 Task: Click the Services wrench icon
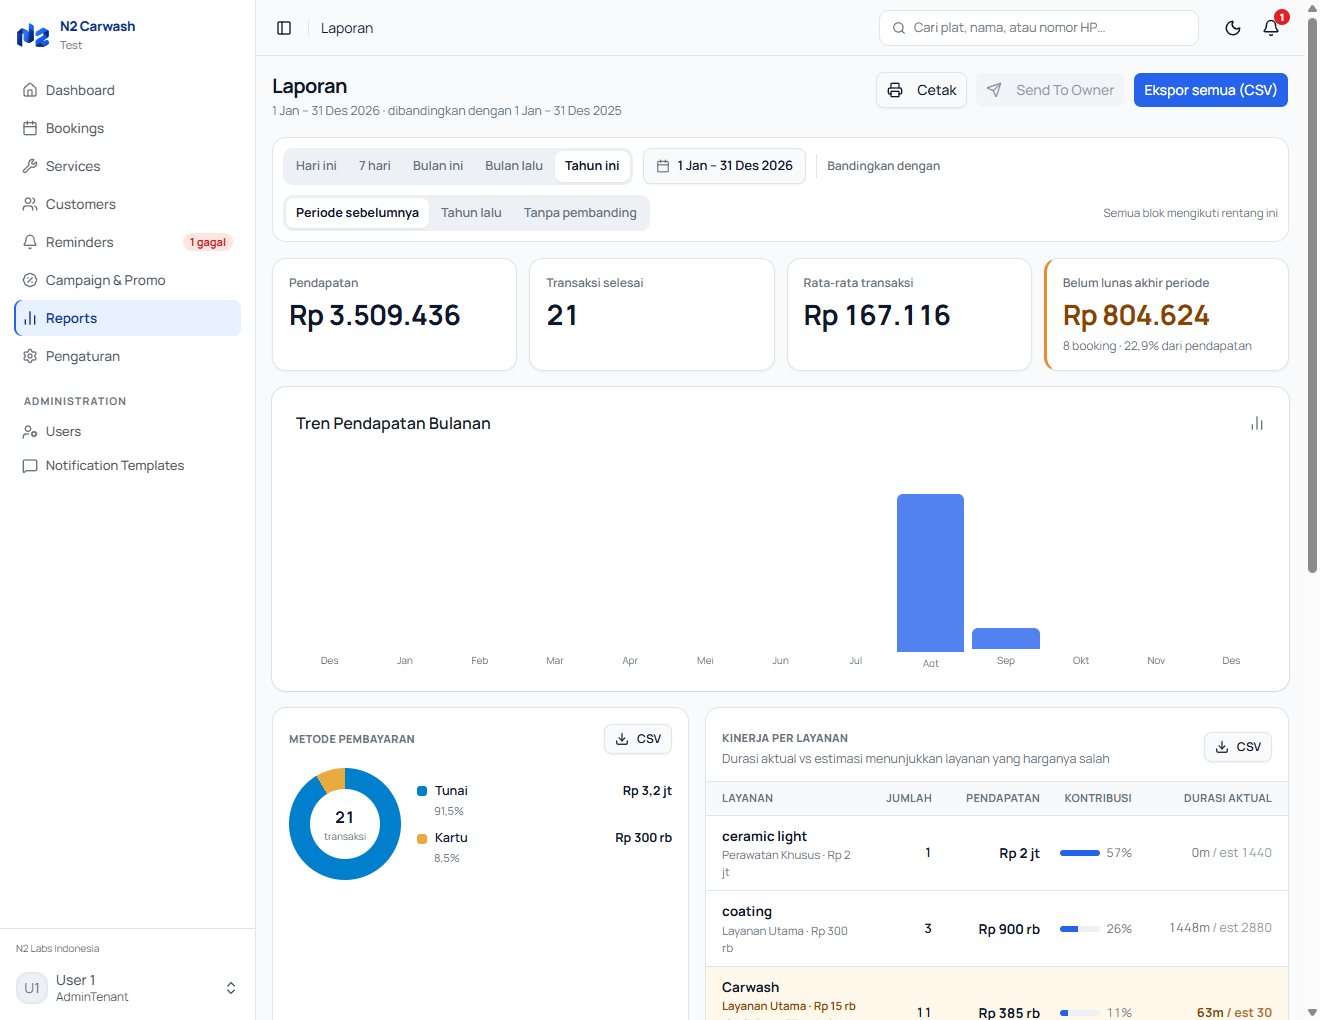pyautogui.click(x=30, y=166)
